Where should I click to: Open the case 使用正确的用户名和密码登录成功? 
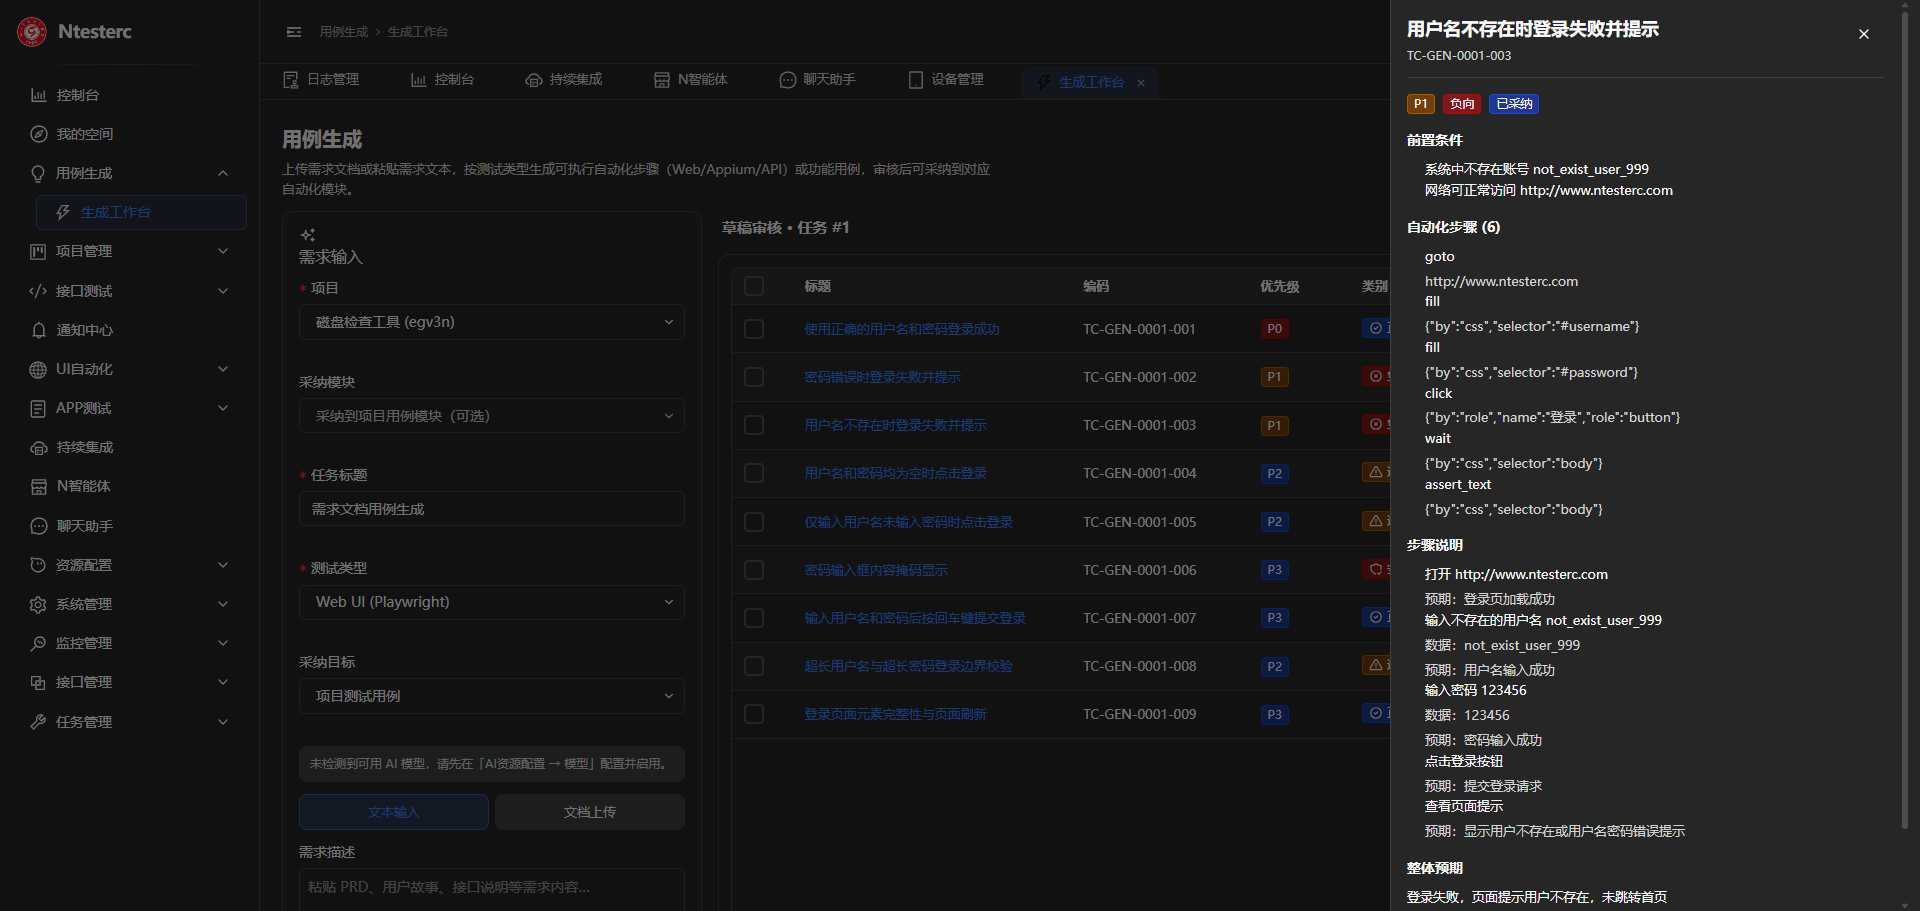click(x=902, y=329)
